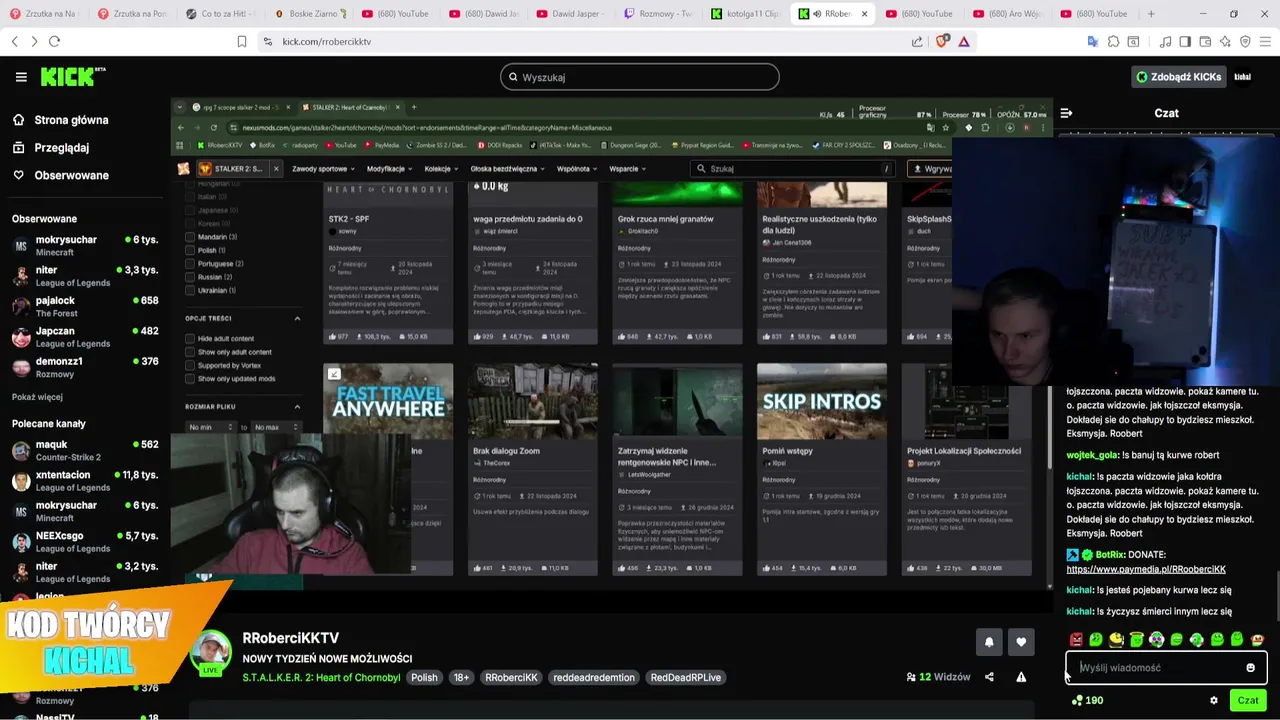
Task: Click the green Czat send button
Action: point(1248,701)
